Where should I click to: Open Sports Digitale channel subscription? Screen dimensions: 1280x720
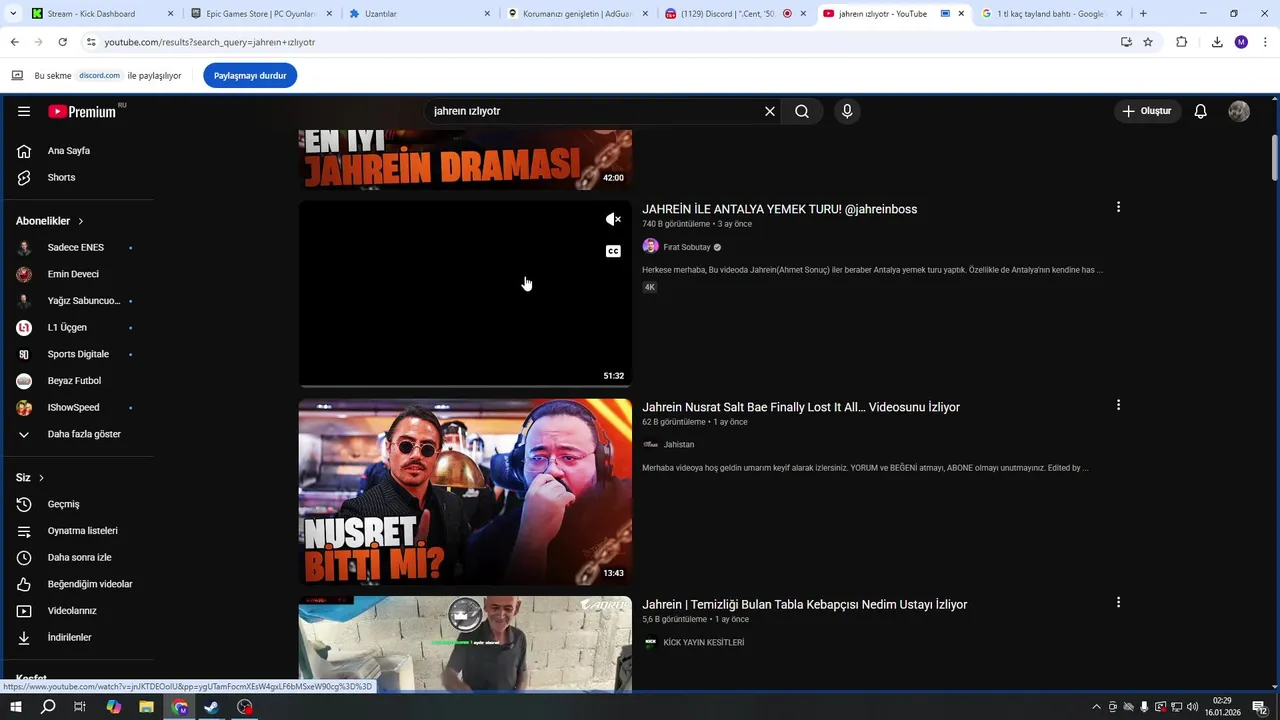coord(78,354)
